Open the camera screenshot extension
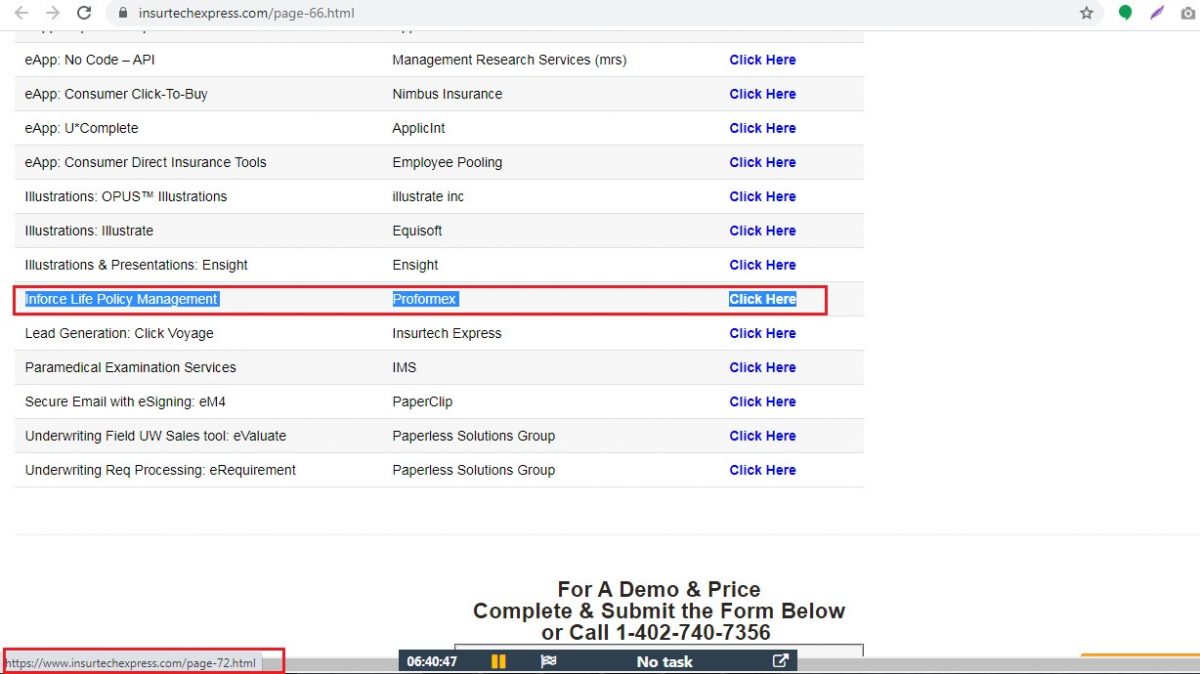 [x=1188, y=13]
